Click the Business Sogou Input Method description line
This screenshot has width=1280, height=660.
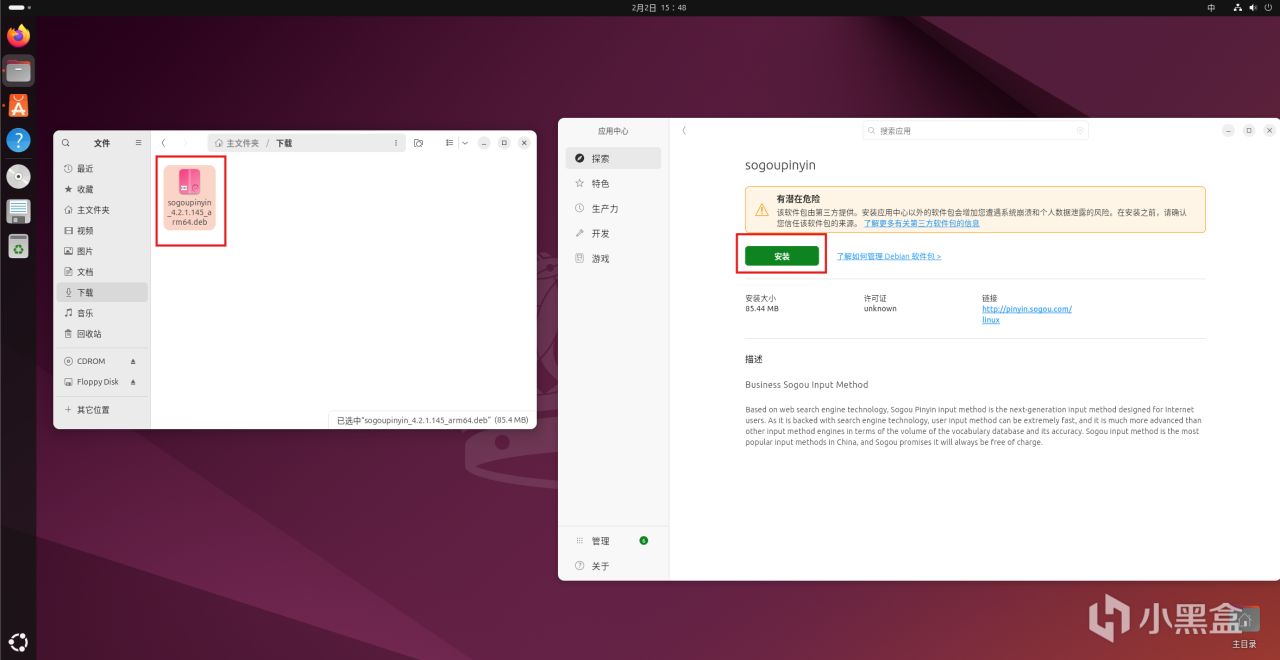click(807, 384)
